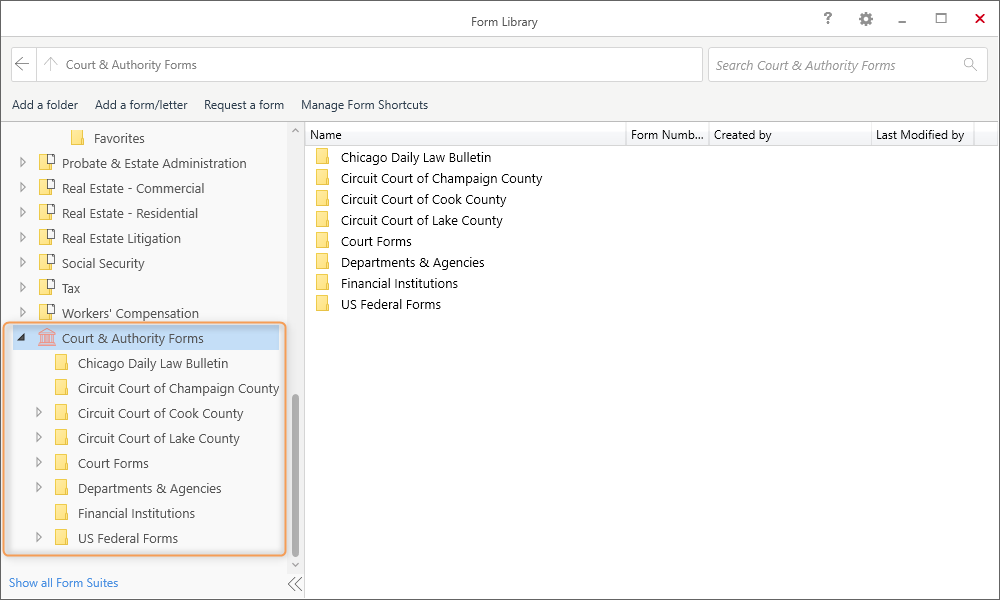Open Departments & Agencies name in list
This screenshot has height=600, width=1000.
tap(413, 262)
